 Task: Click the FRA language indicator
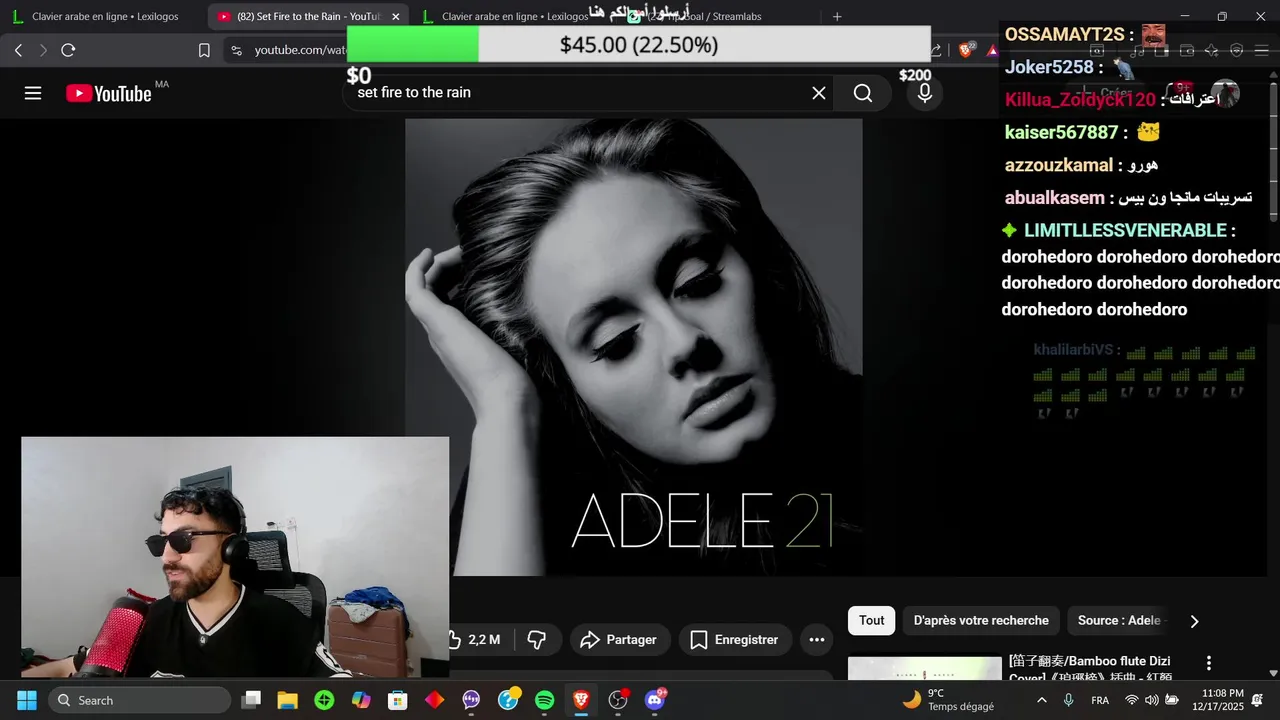click(x=1100, y=700)
